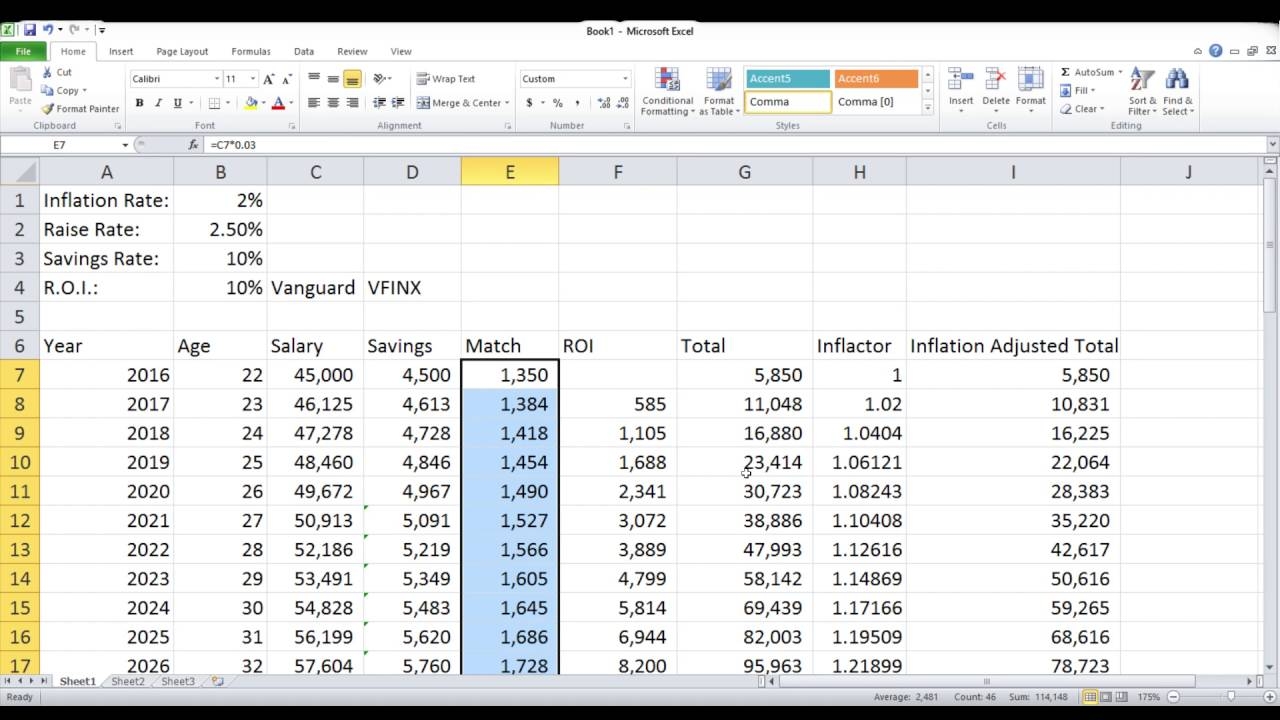Click the AutoSum button
Viewport: 1280px width, 720px height.
tap(1088, 72)
